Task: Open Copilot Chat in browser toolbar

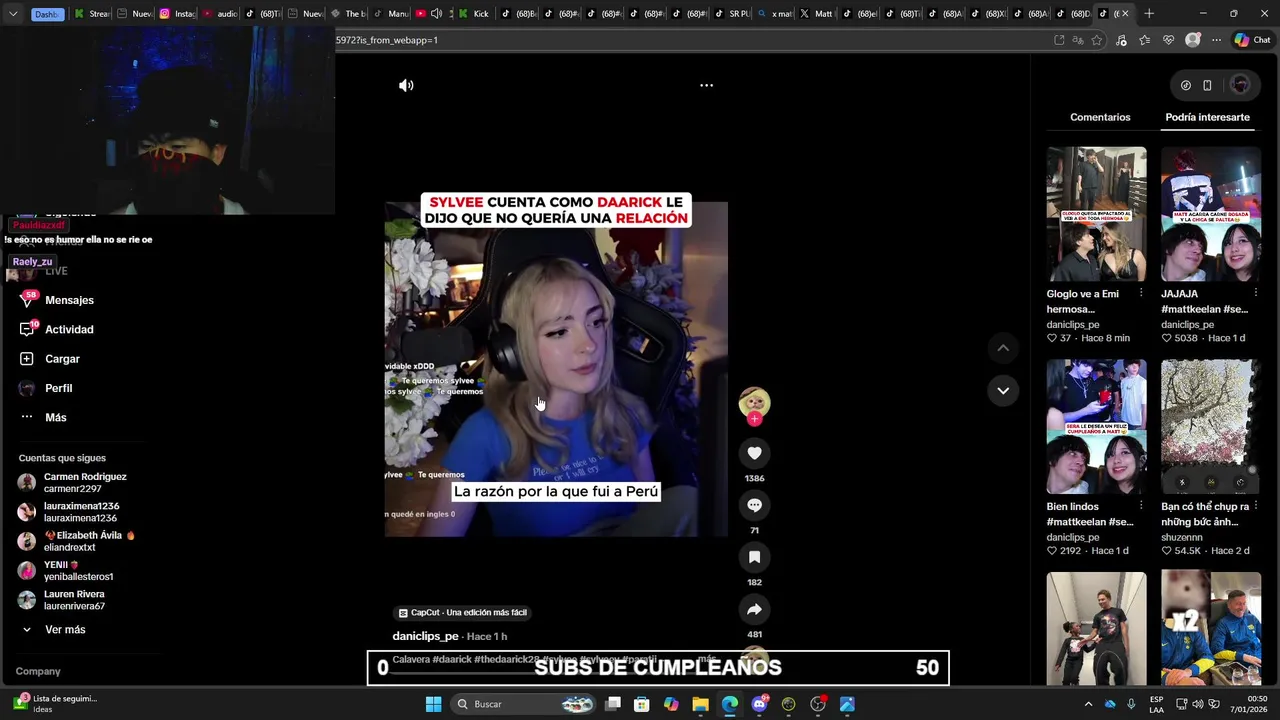Action: pos(1252,40)
